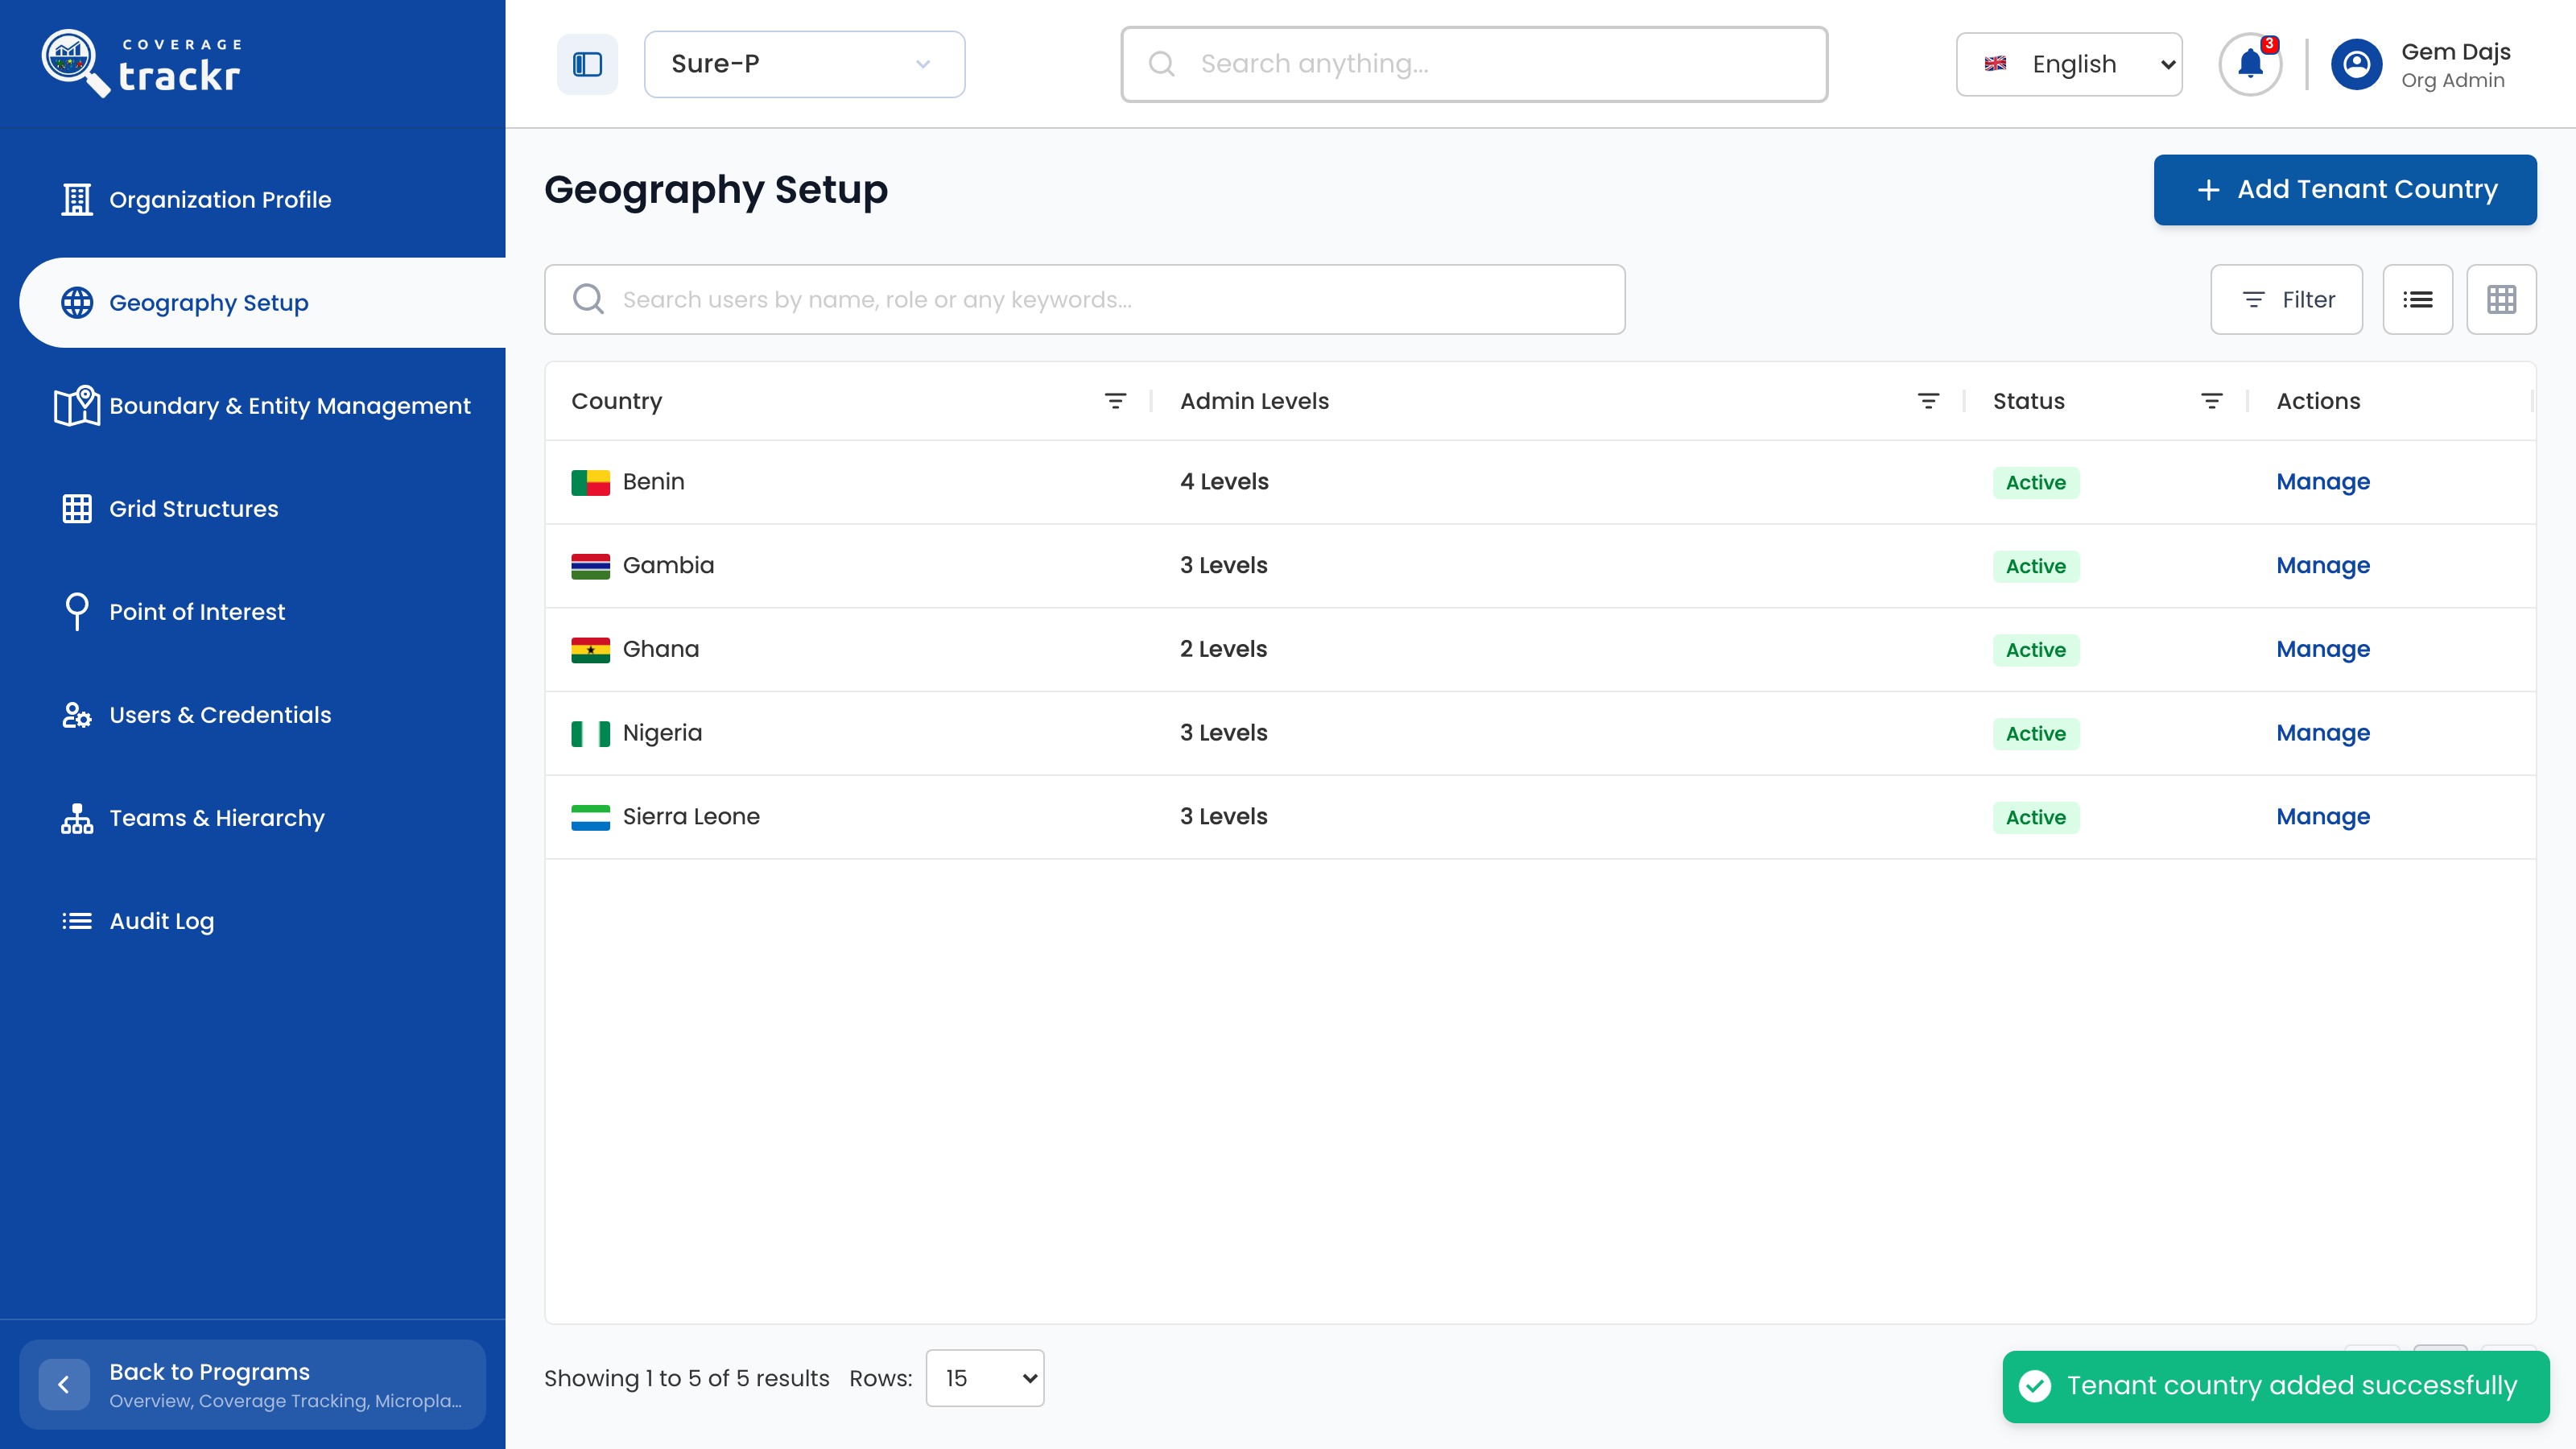Image resolution: width=2576 pixels, height=1449 pixels.
Task: Switch to list view
Action: point(2417,300)
